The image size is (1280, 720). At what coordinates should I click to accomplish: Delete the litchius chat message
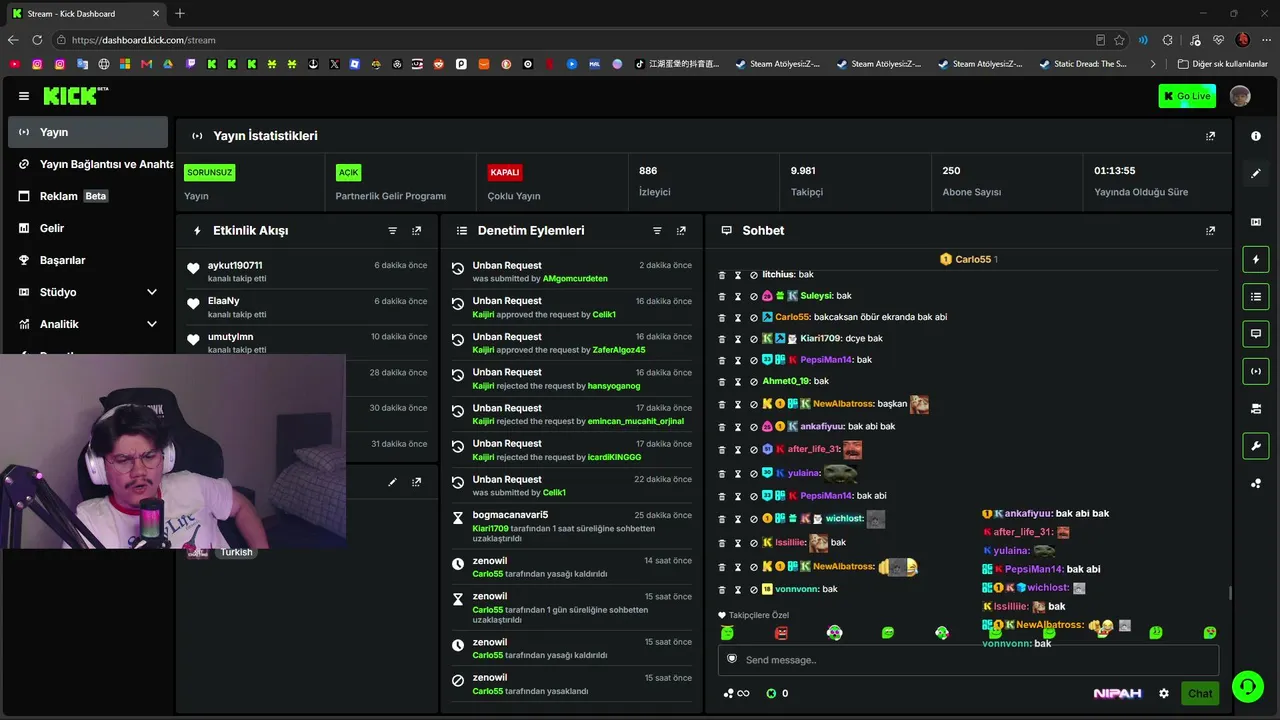(x=722, y=274)
